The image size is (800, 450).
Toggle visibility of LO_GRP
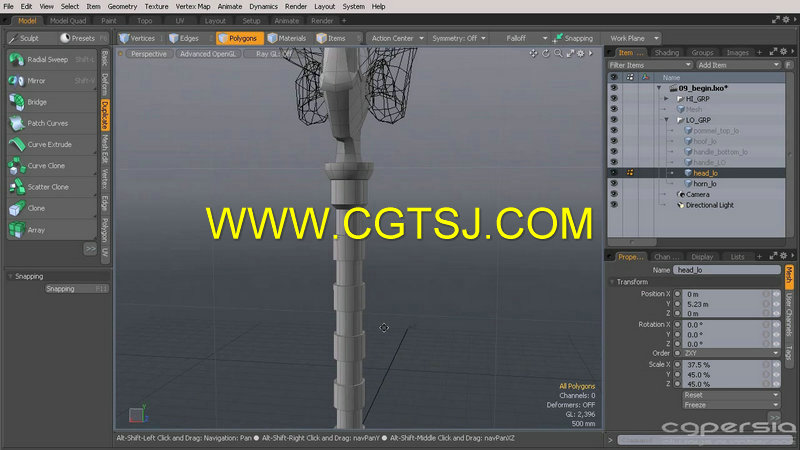coord(614,120)
